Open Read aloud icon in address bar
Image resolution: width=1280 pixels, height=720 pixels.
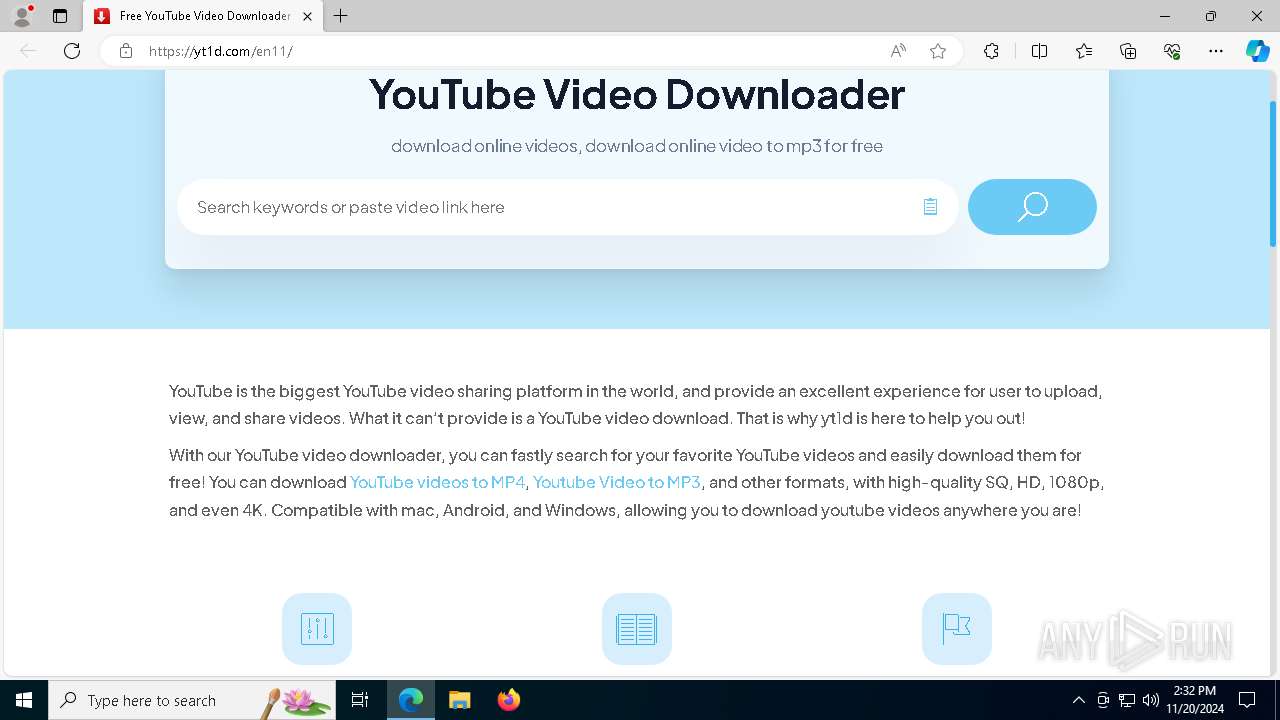pos(898,51)
